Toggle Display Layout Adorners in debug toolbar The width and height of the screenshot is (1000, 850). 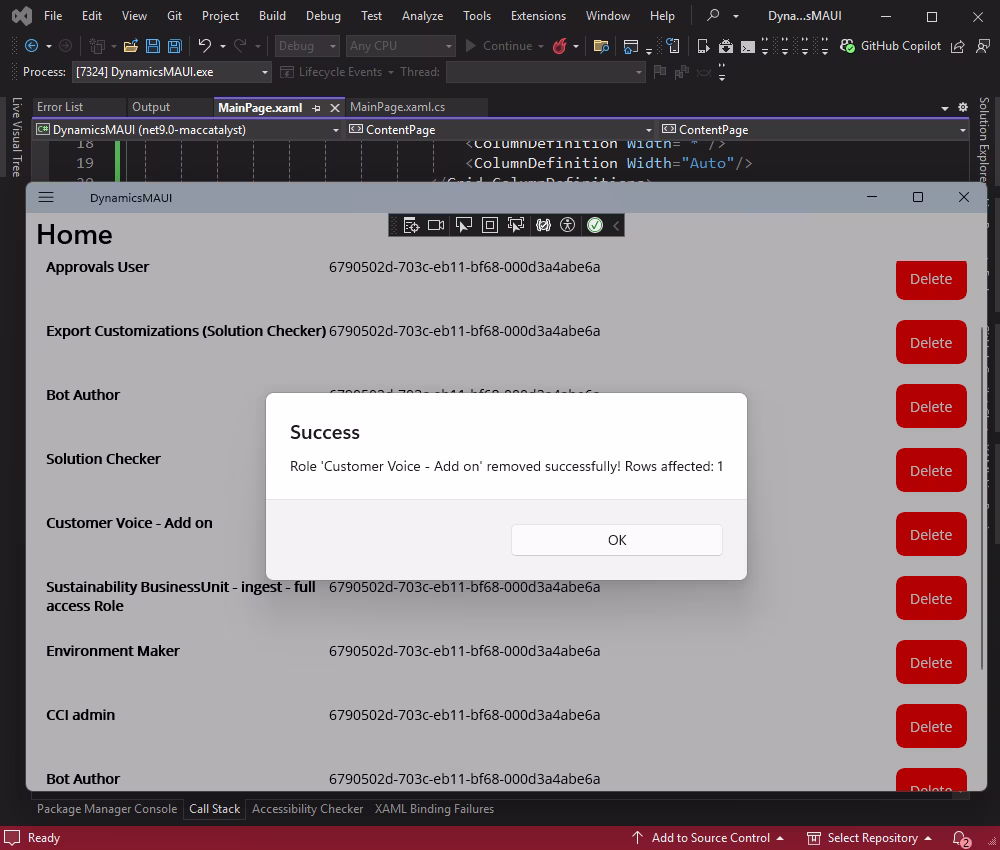click(490, 225)
